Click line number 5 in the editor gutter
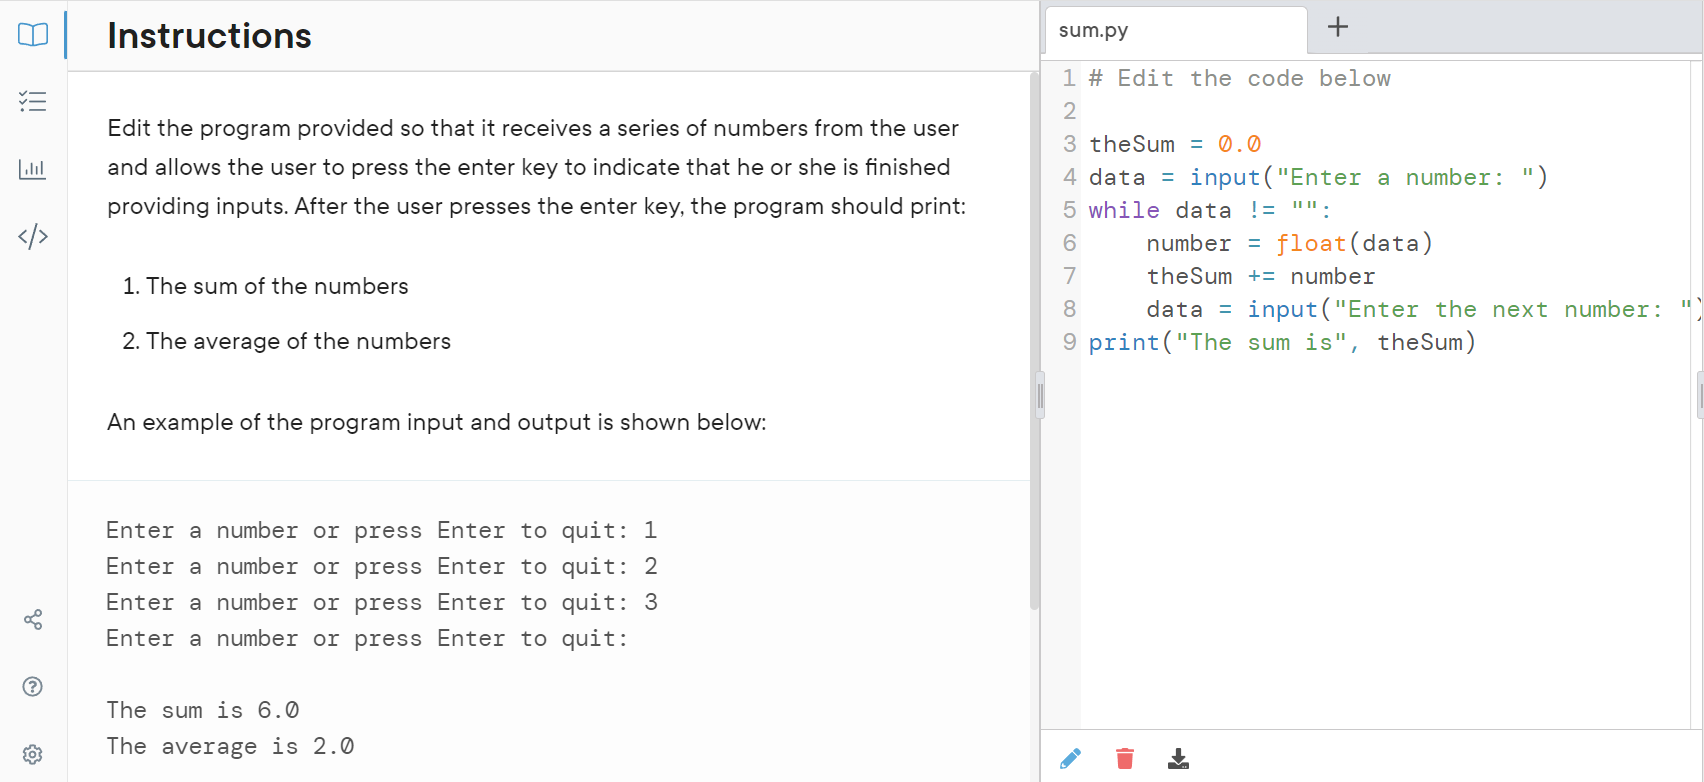 point(1069,209)
